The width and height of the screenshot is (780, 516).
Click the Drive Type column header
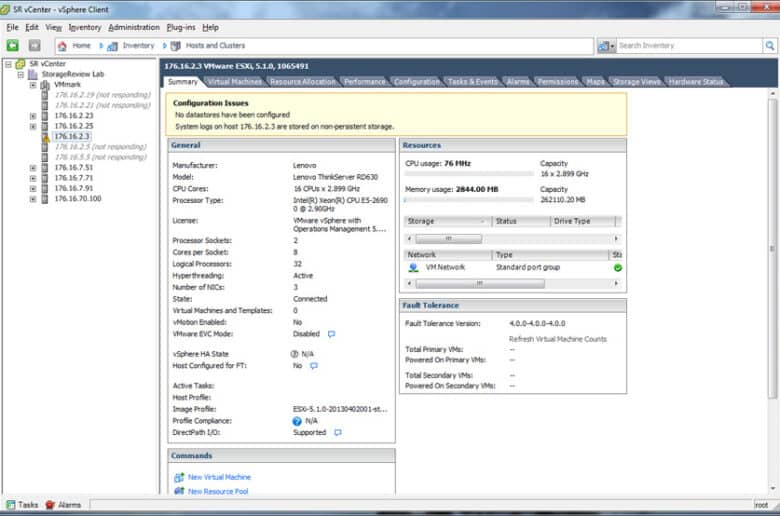tap(584, 221)
